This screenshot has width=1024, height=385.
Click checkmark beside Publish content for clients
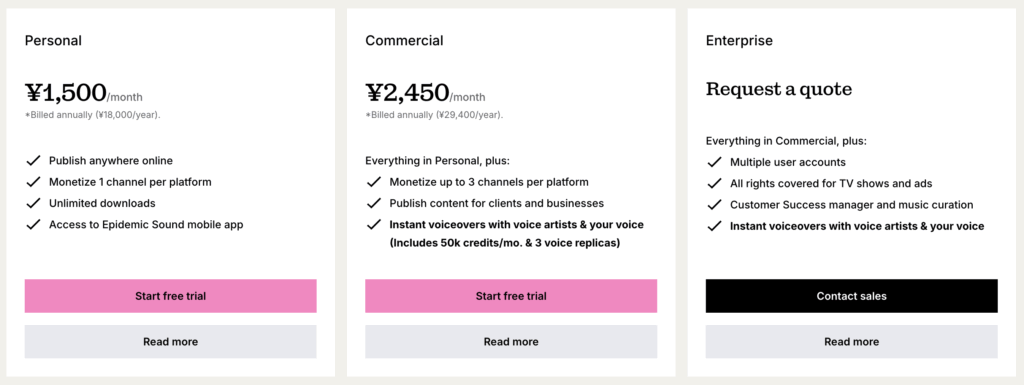click(374, 203)
